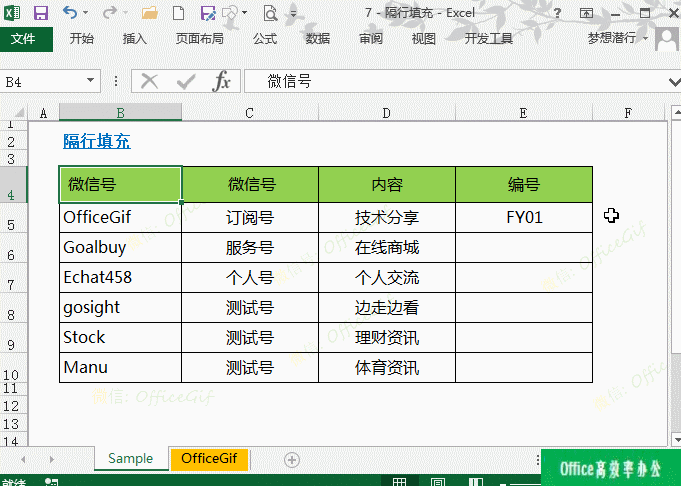Image resolution: width=681 pixels, height=486 pixels.
Task: Click the Insert Function fx icon
Action: click(222, 81)
